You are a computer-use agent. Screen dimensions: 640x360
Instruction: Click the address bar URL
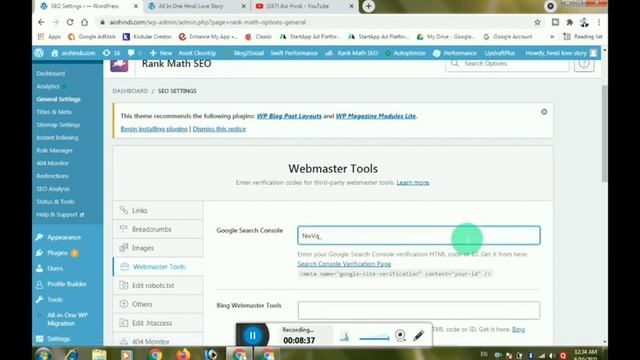[207, 22]
